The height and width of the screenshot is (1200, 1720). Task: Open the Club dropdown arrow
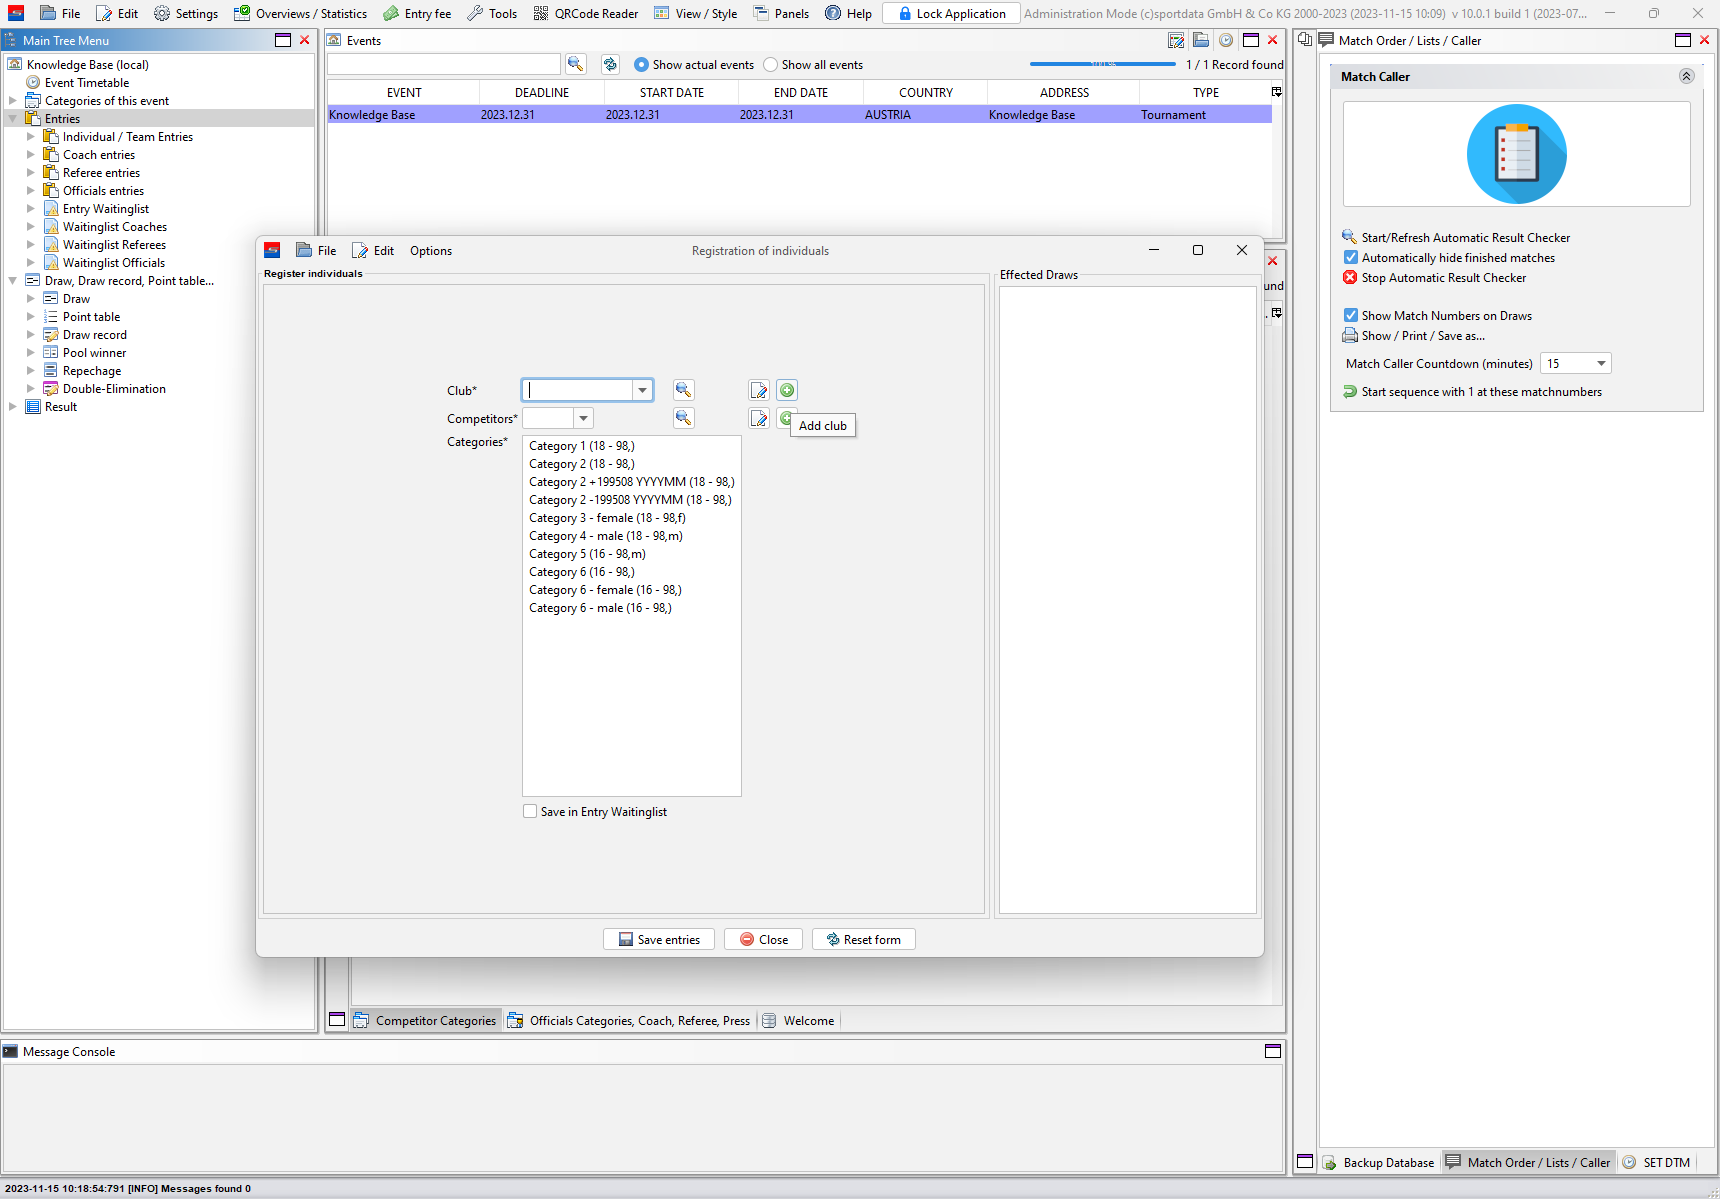pyautogui.click(x=642, y=390)
